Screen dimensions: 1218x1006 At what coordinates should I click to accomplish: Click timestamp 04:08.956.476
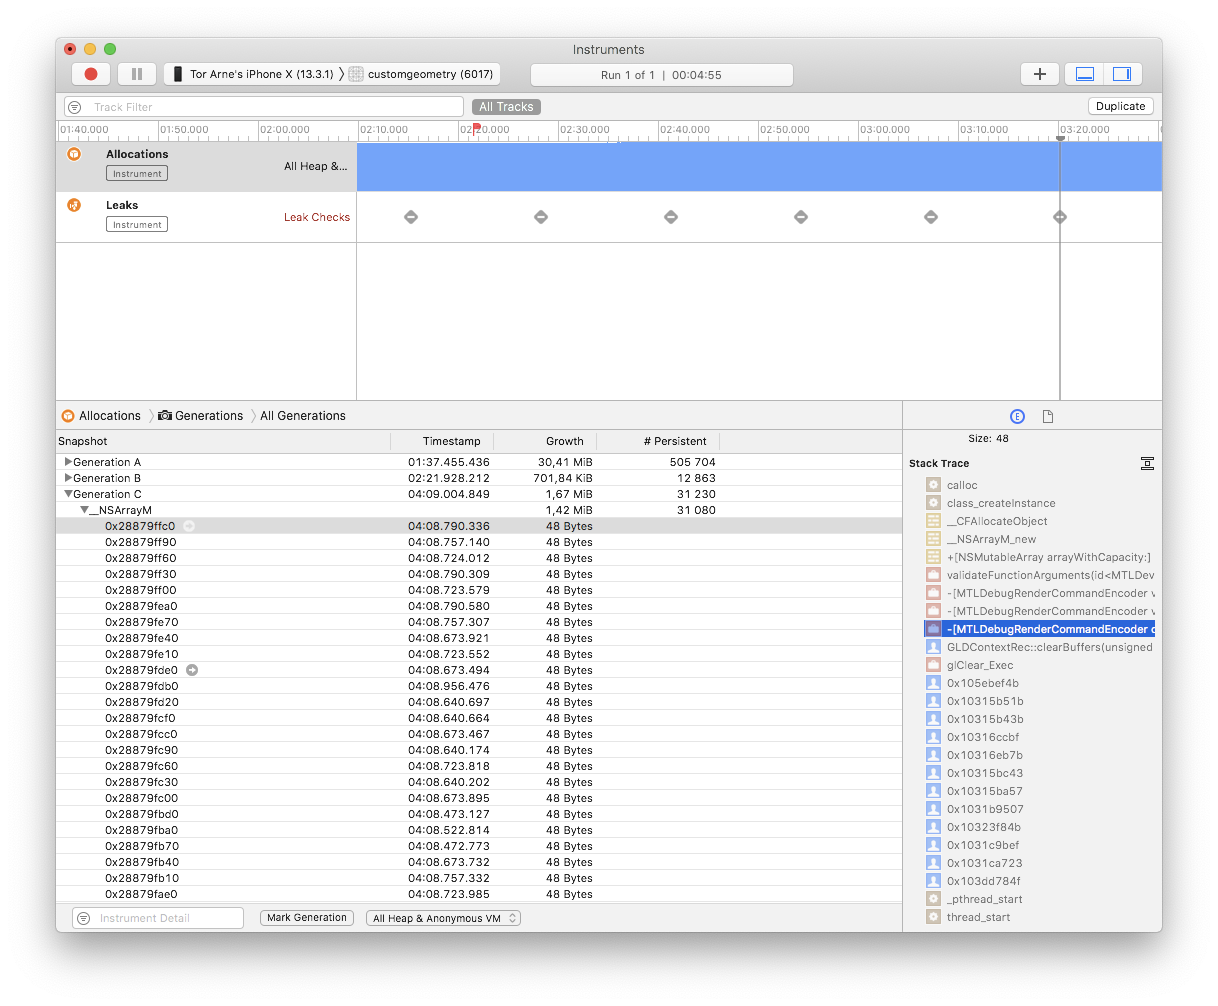tap(449, 686)
